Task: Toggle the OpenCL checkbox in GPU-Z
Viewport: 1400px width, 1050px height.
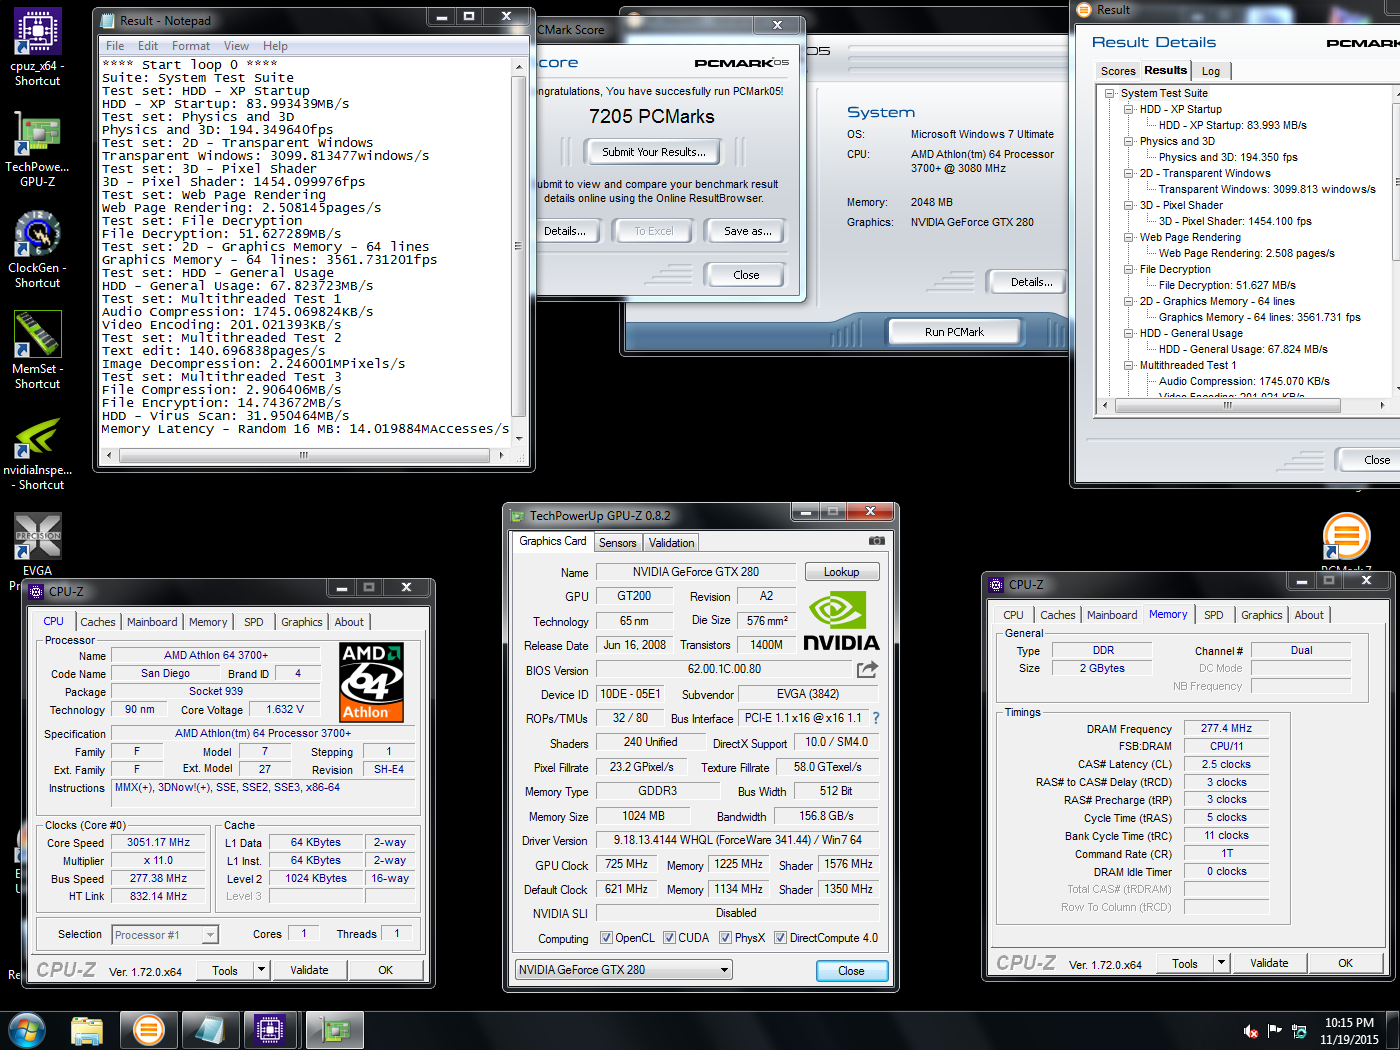Action: [606, 938]
